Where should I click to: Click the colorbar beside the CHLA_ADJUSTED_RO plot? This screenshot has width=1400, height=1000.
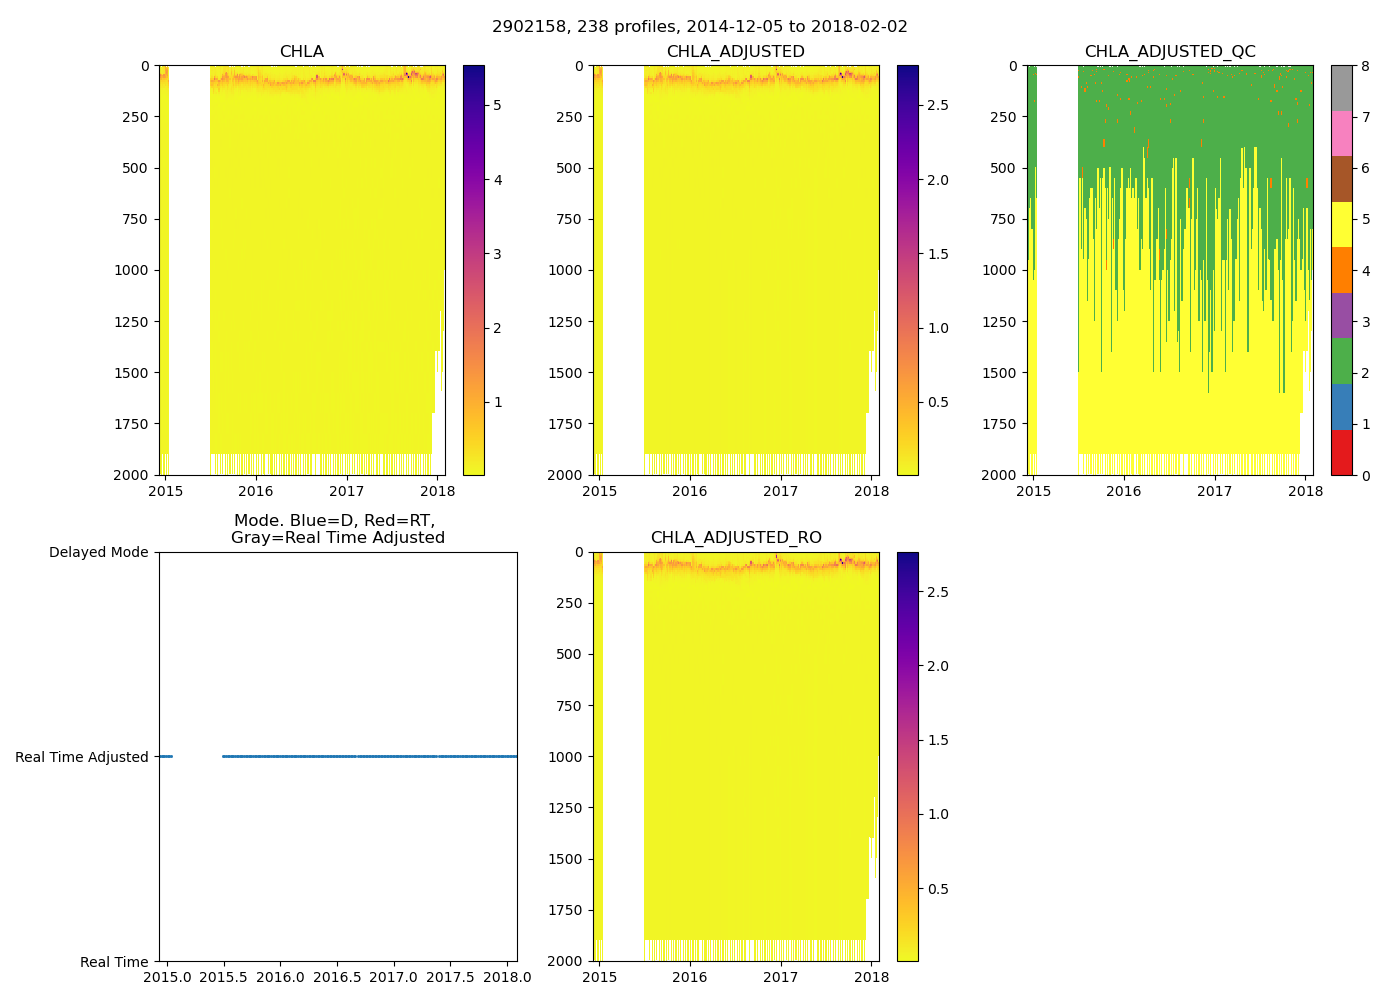point(907,756)
